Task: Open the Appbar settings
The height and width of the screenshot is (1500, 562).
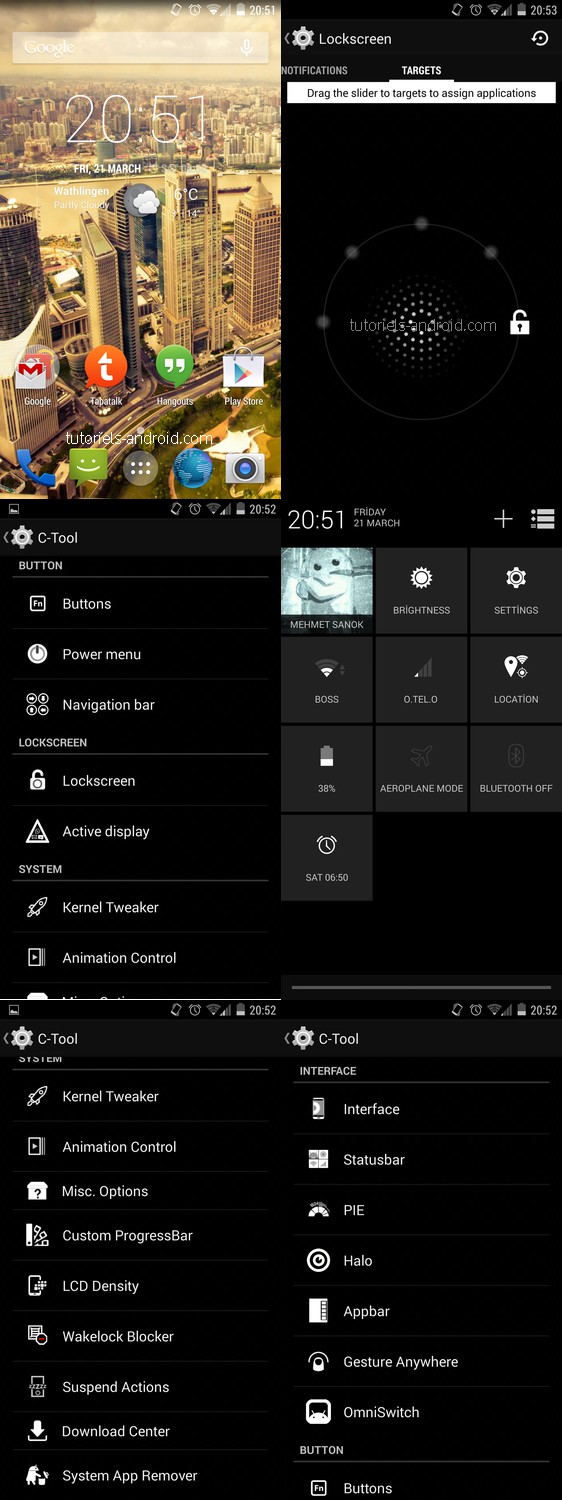Action: click(421, 1311)
